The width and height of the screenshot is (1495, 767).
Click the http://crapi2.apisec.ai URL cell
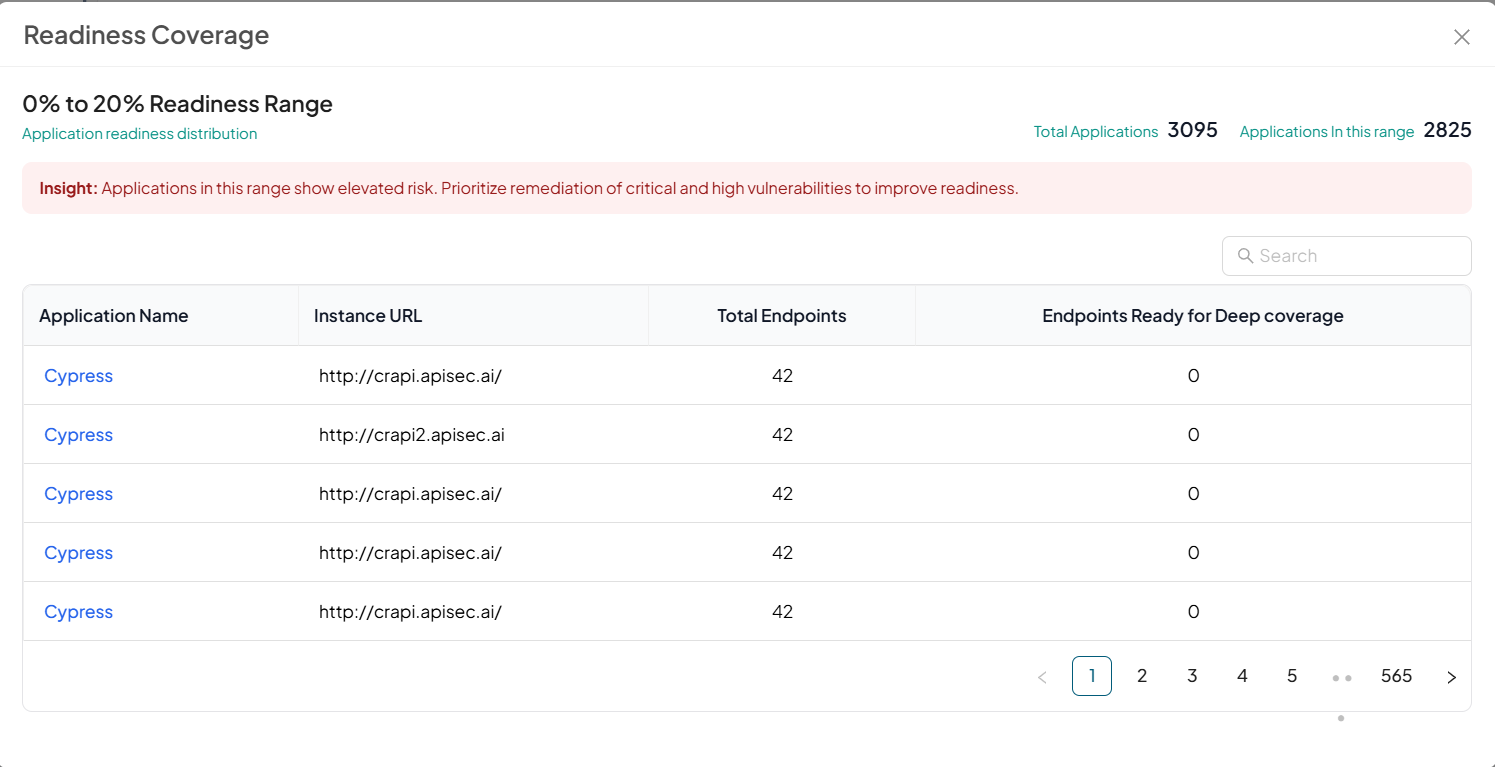411,435
